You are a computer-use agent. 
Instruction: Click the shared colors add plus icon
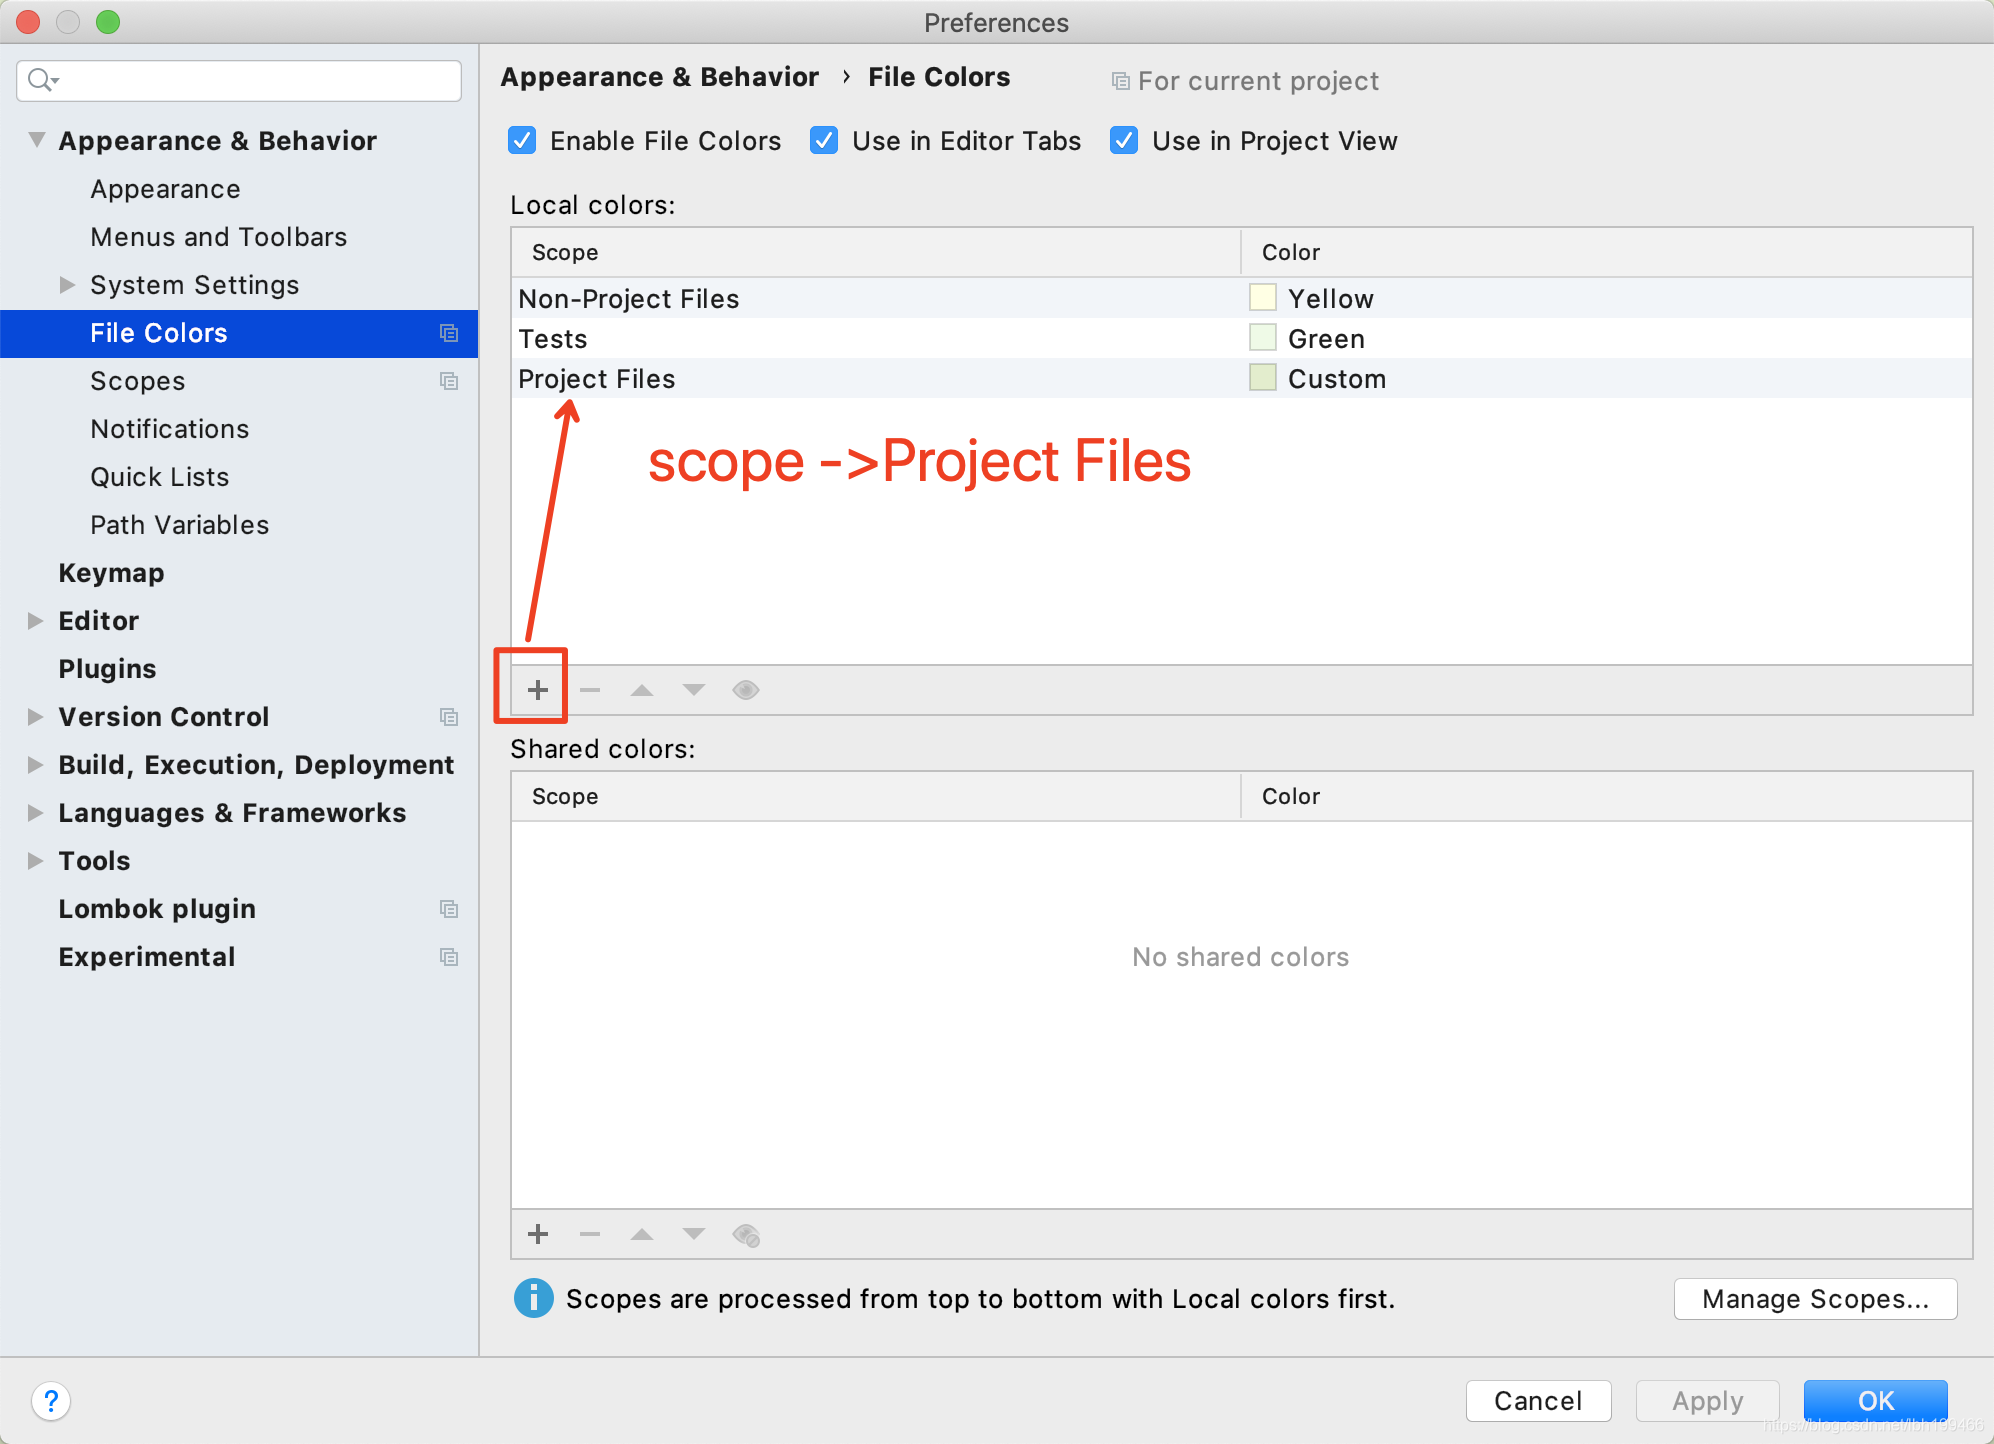pos(537,1234)
